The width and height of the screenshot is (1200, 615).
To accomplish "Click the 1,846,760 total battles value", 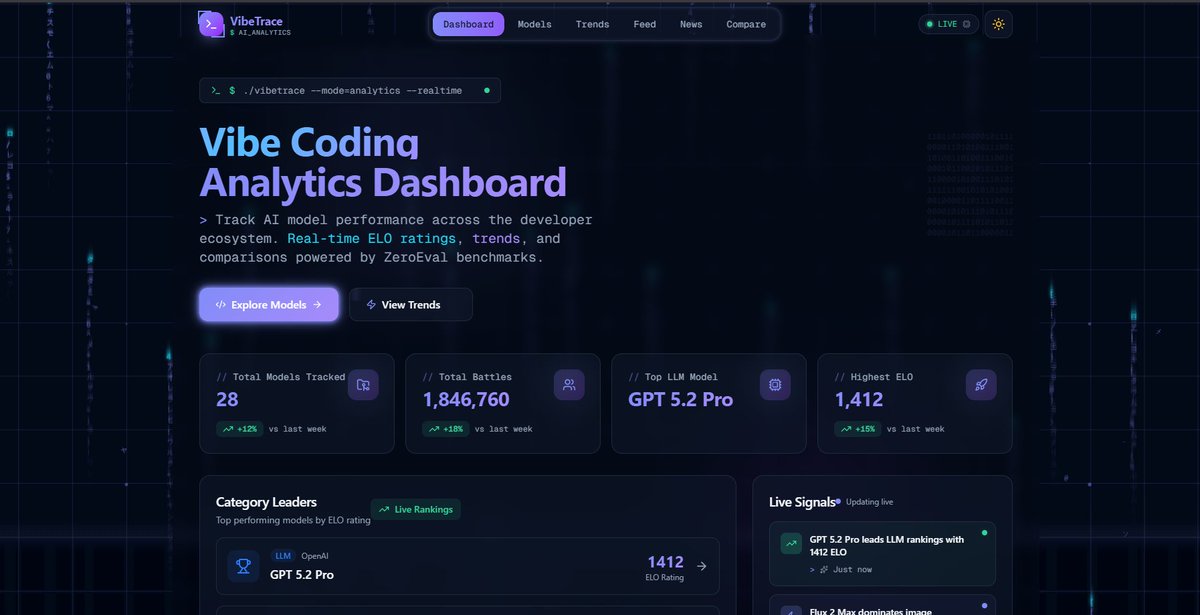I will pyautogui.click(x=466, y=400).
